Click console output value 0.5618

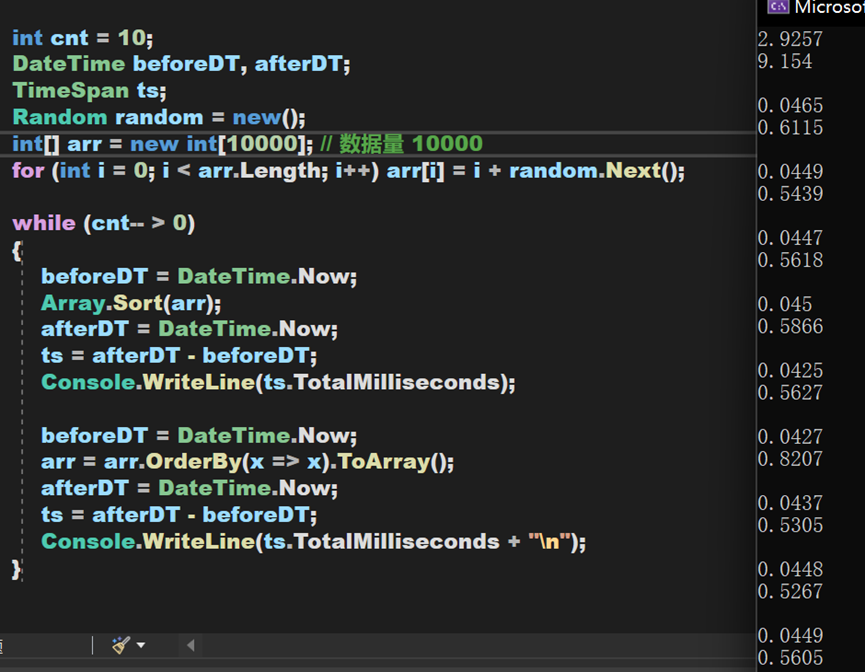790,260
